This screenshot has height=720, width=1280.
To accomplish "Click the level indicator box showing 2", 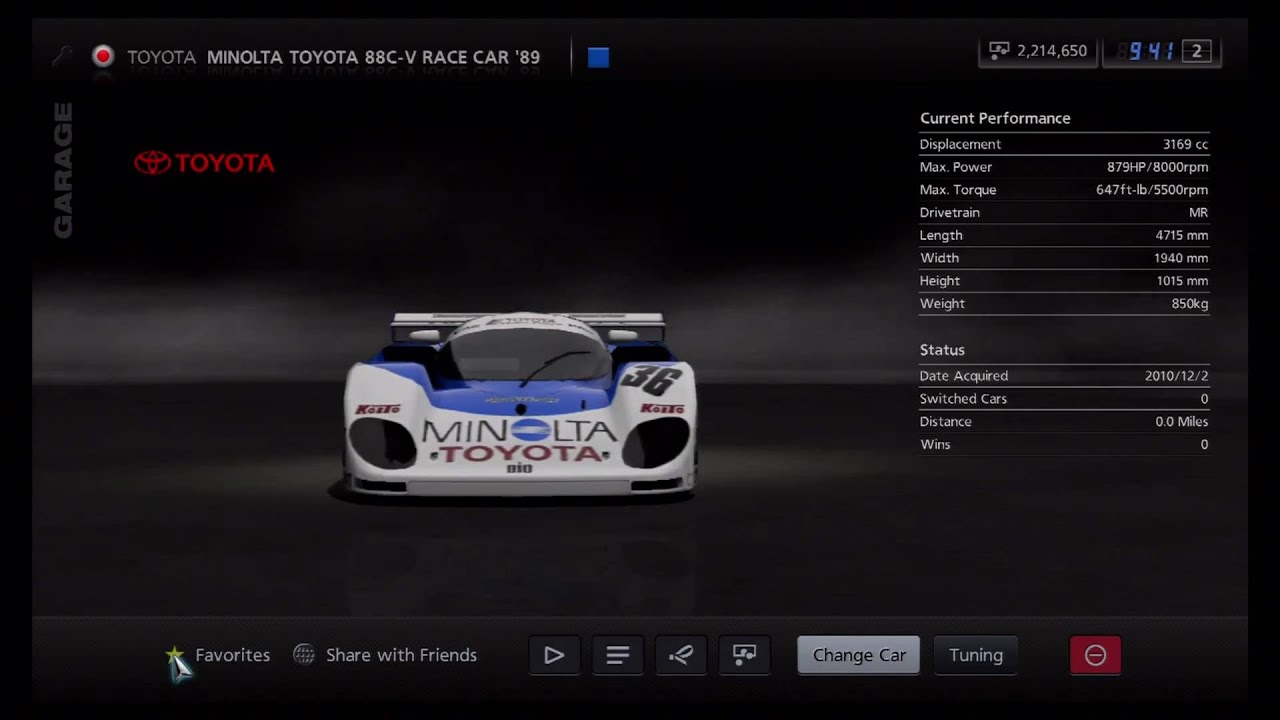I will click(1196, 51).
